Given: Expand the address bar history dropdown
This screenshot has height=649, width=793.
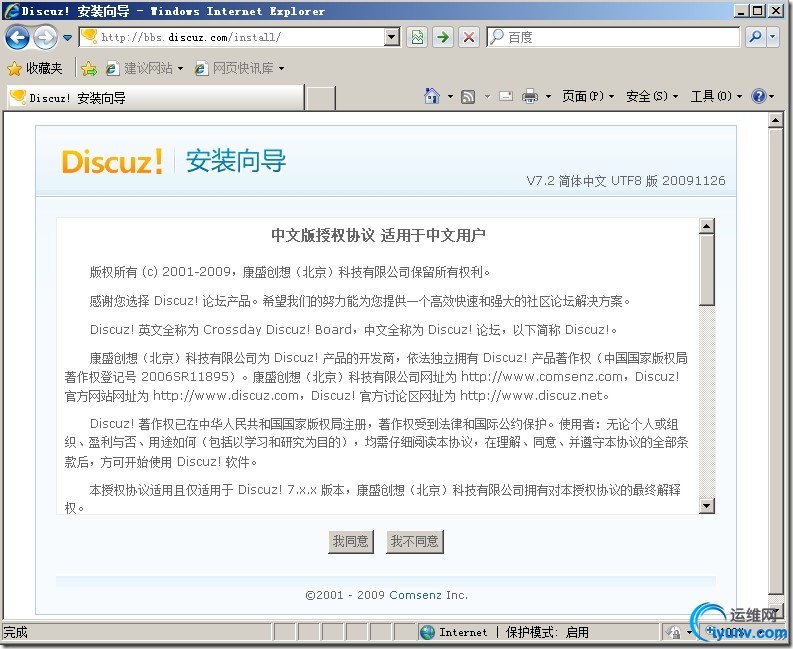Looking at the screenshot, I should click(x=392, y=37).
